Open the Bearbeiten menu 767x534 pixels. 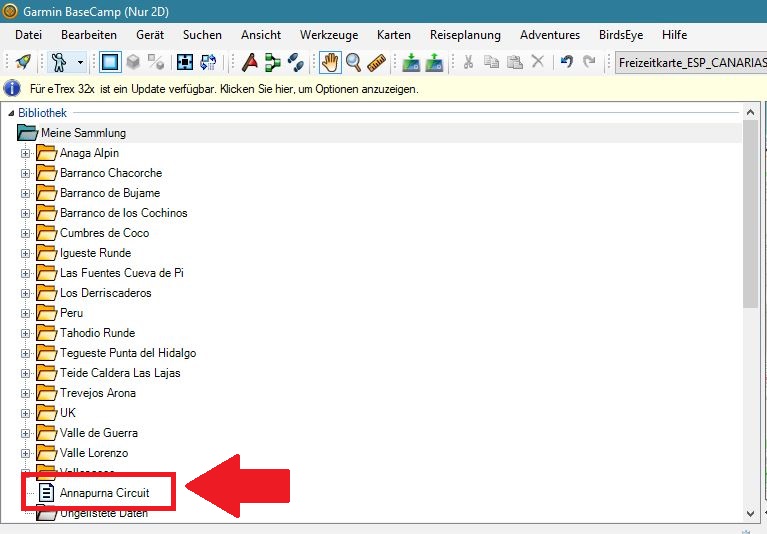[x=89, y=35]
